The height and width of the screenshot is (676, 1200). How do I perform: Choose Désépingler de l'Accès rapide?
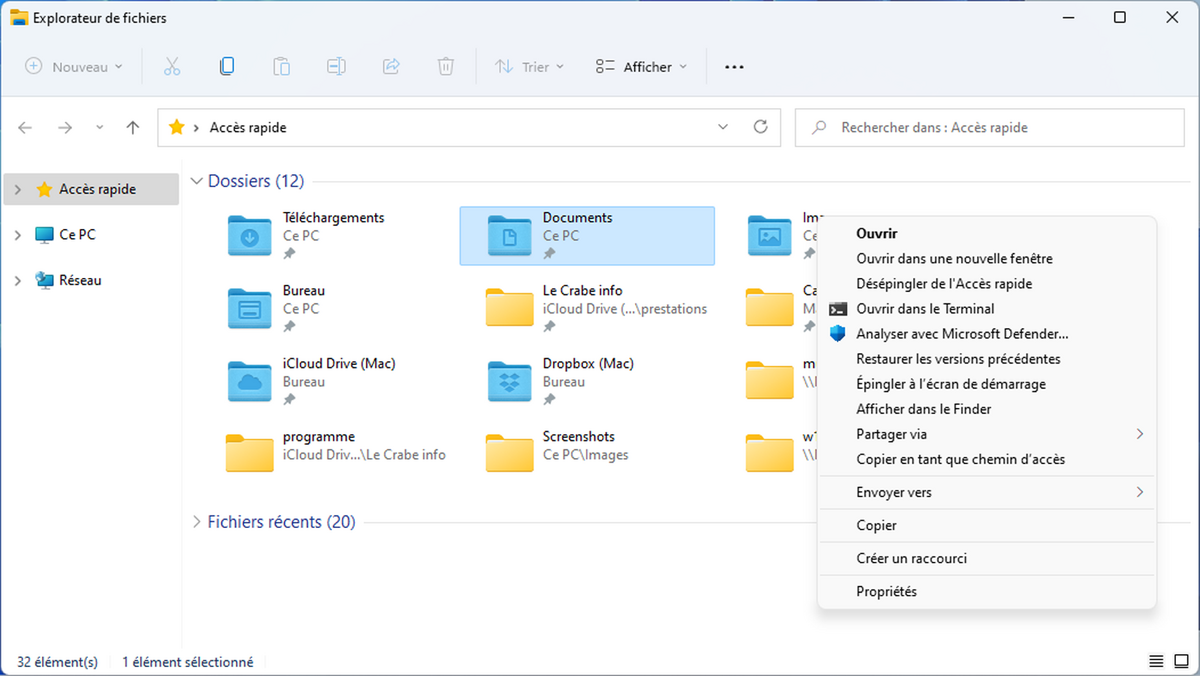click(x=987, y=284)
